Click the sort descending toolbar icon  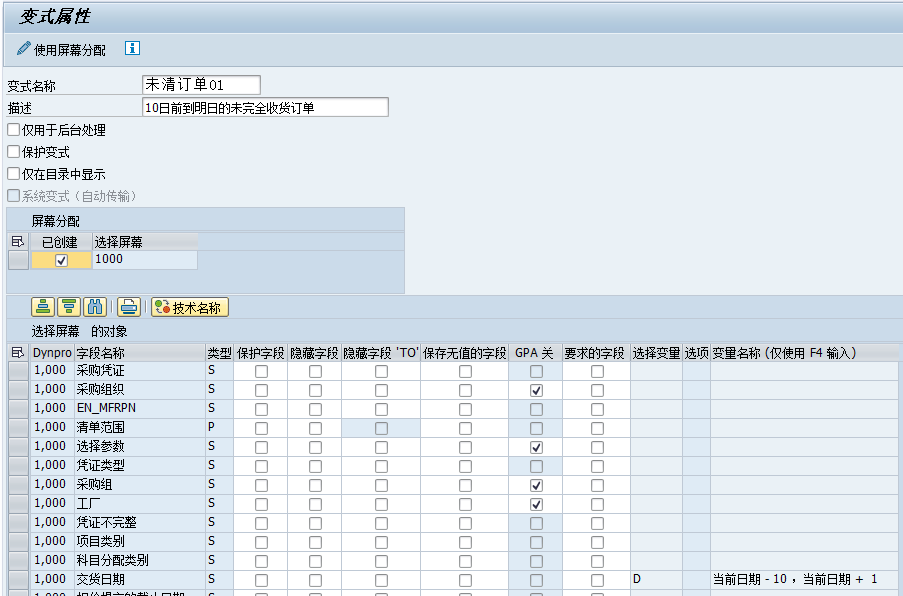(69, 307)
